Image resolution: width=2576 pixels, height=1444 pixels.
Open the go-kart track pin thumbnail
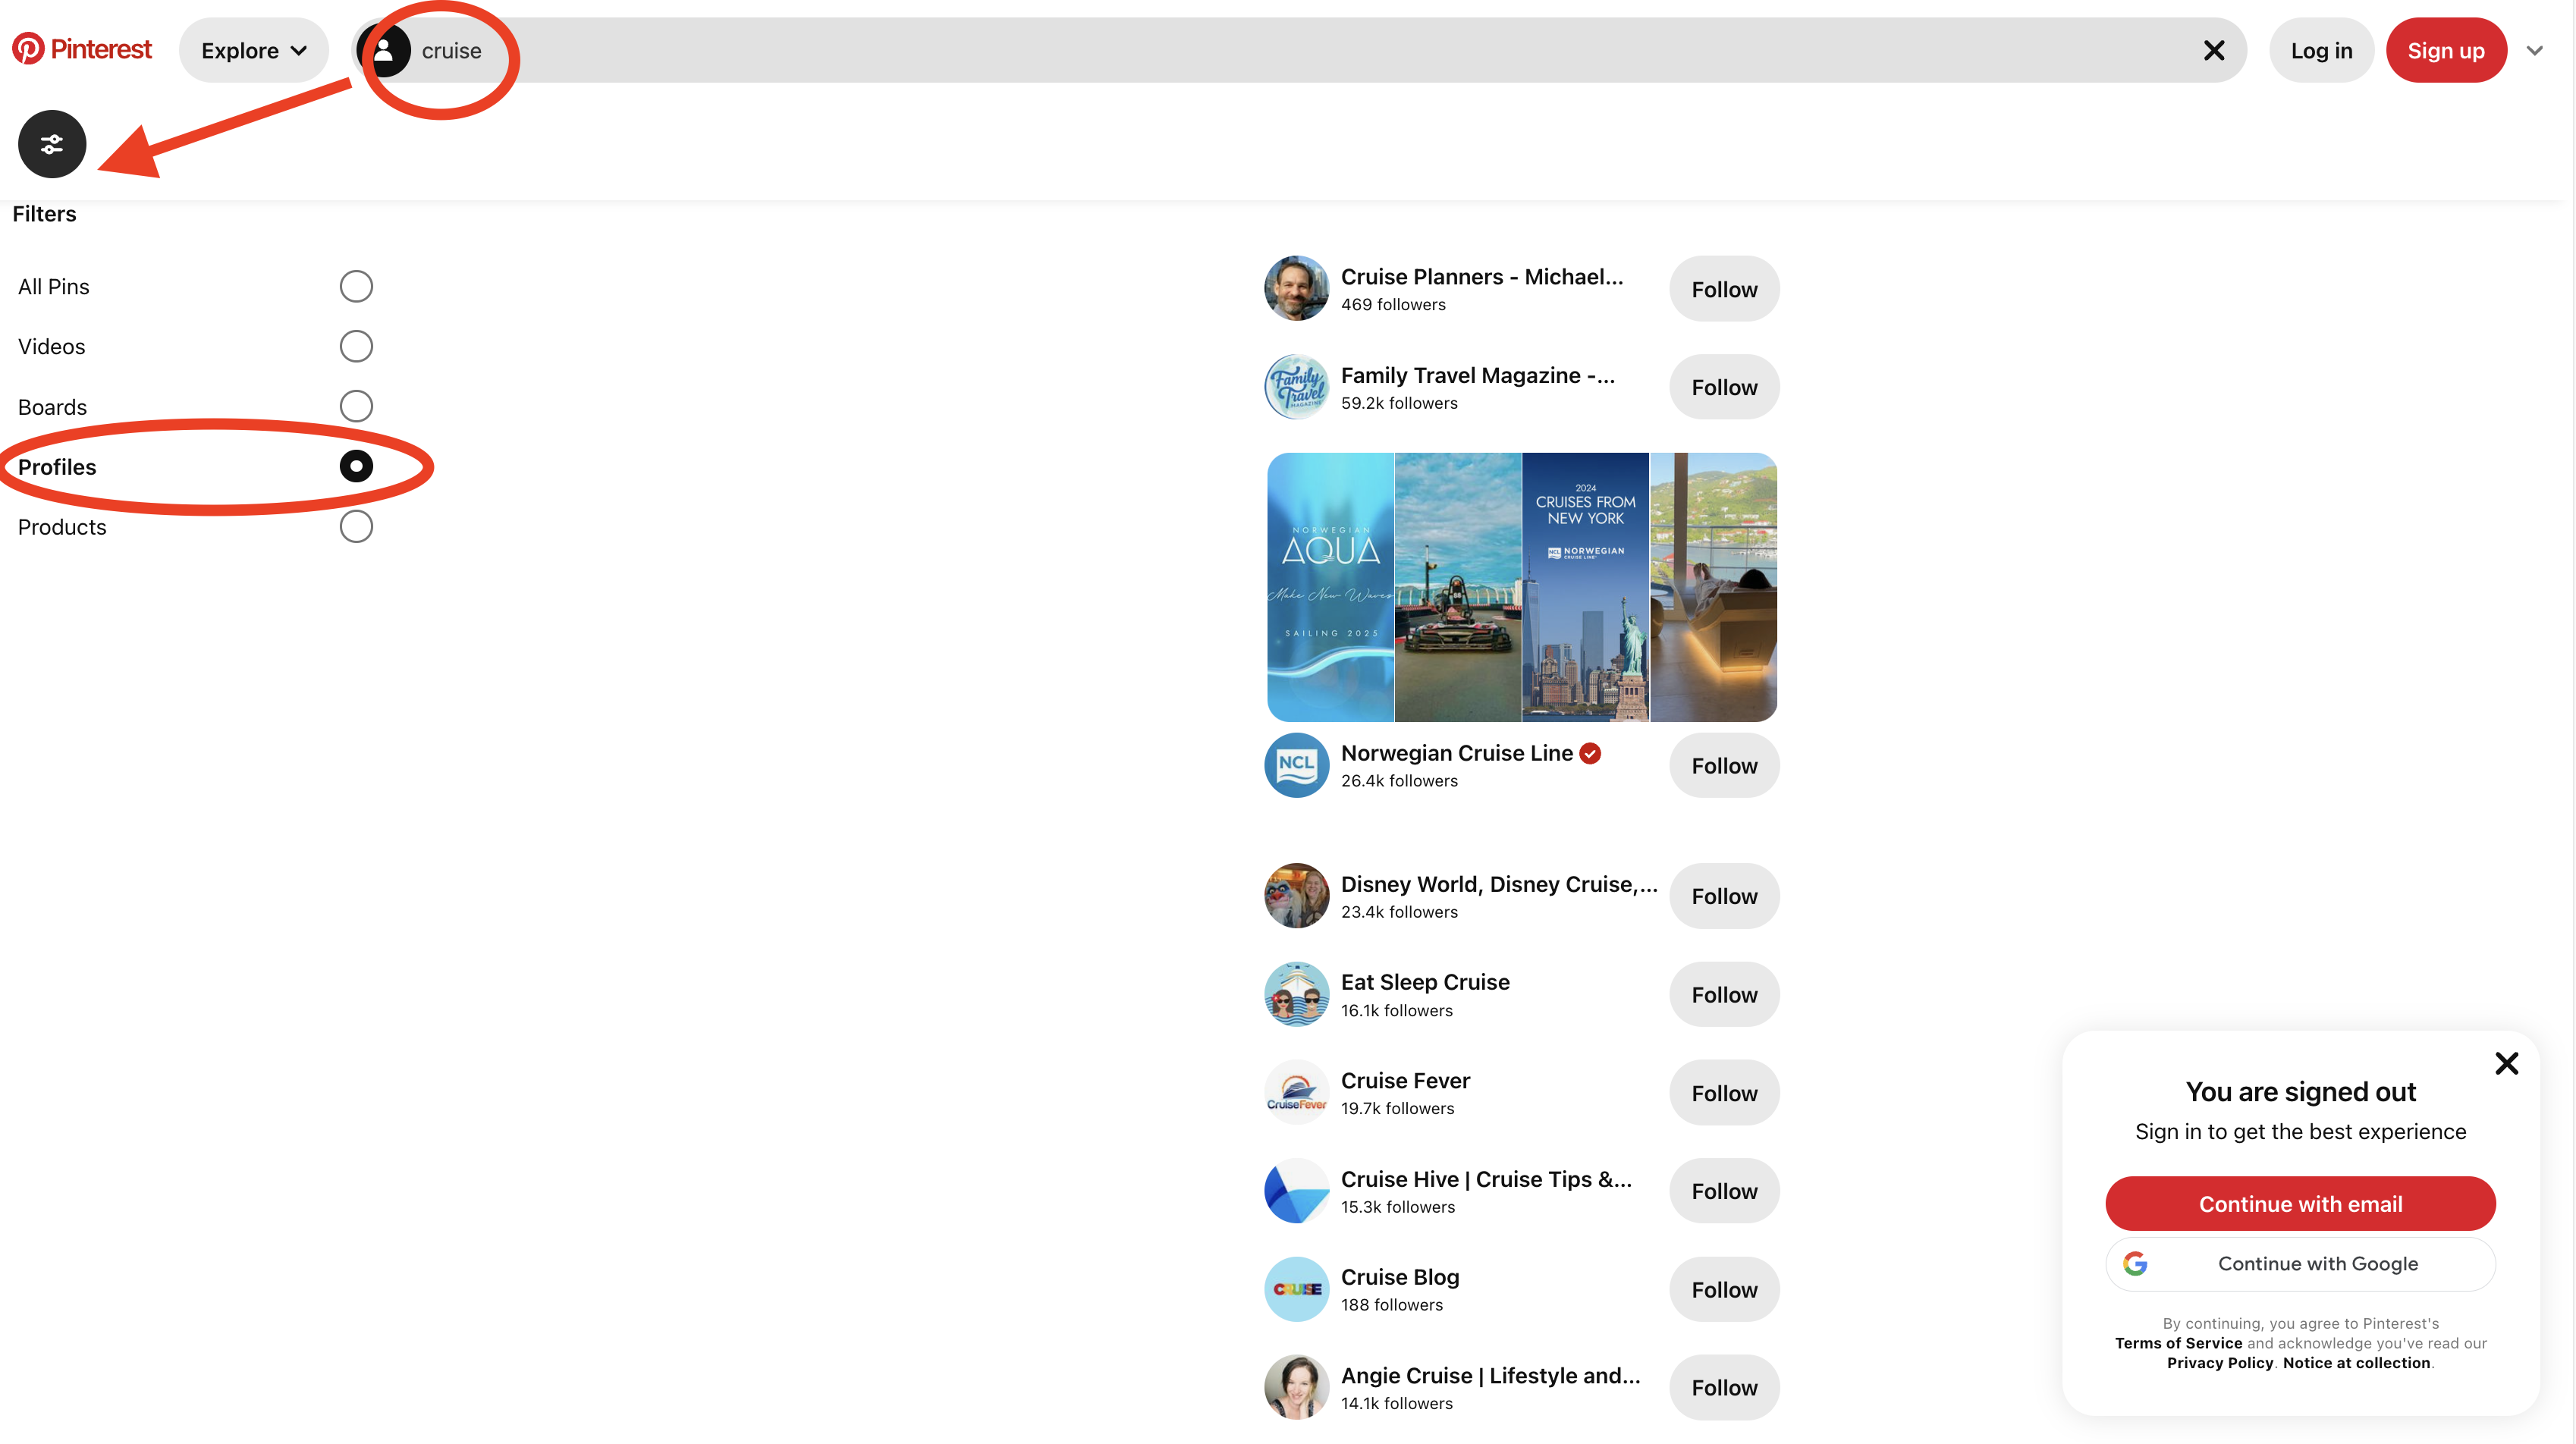[1458, 587]
